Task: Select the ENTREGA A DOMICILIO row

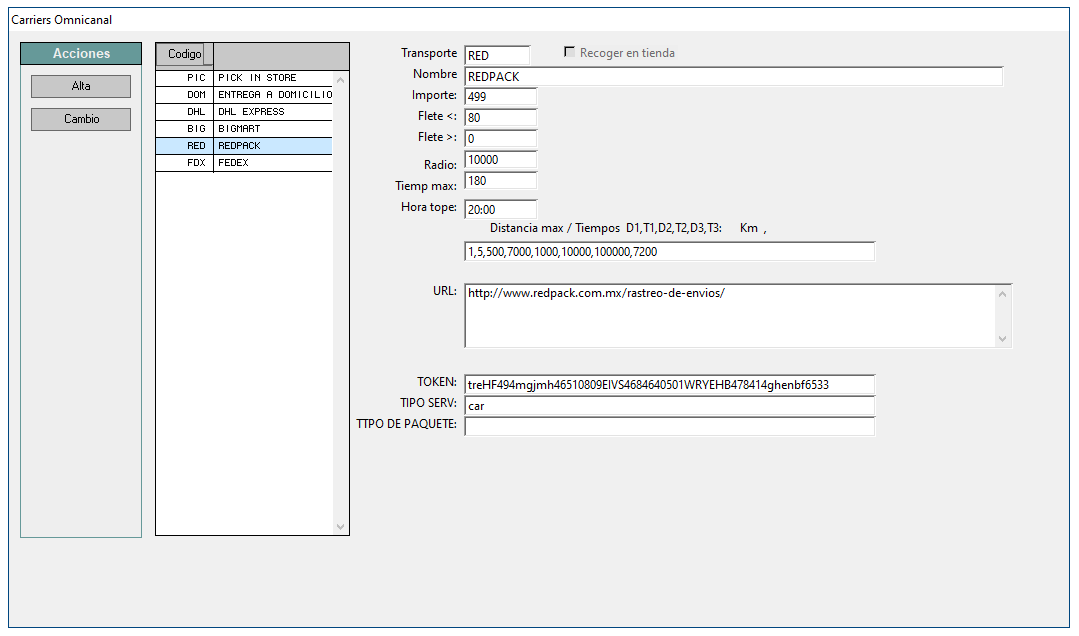Action: [244, 95]
